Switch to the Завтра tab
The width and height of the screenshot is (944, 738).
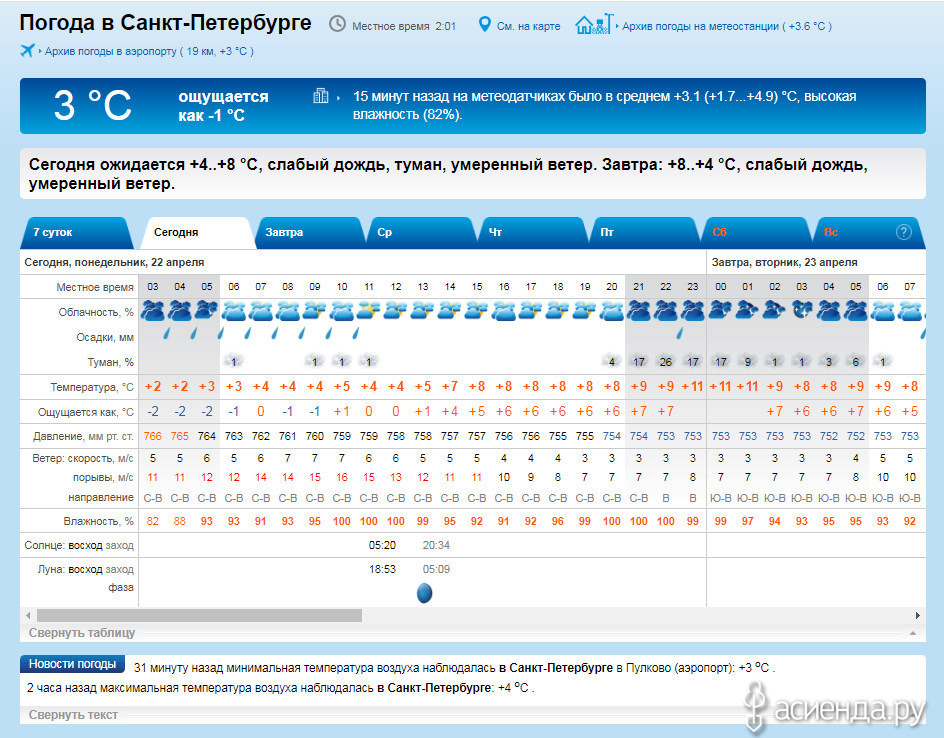click(x=308, y=232)
